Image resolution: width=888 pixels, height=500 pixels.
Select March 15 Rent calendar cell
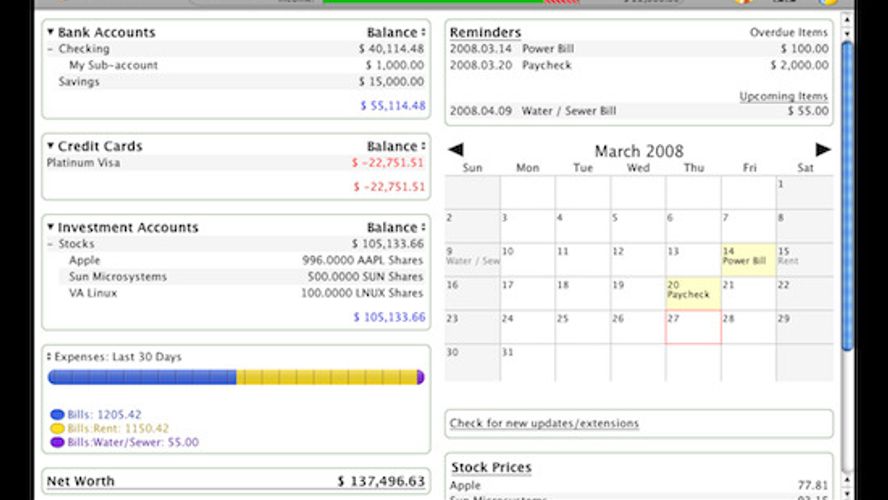pos(804,260)
